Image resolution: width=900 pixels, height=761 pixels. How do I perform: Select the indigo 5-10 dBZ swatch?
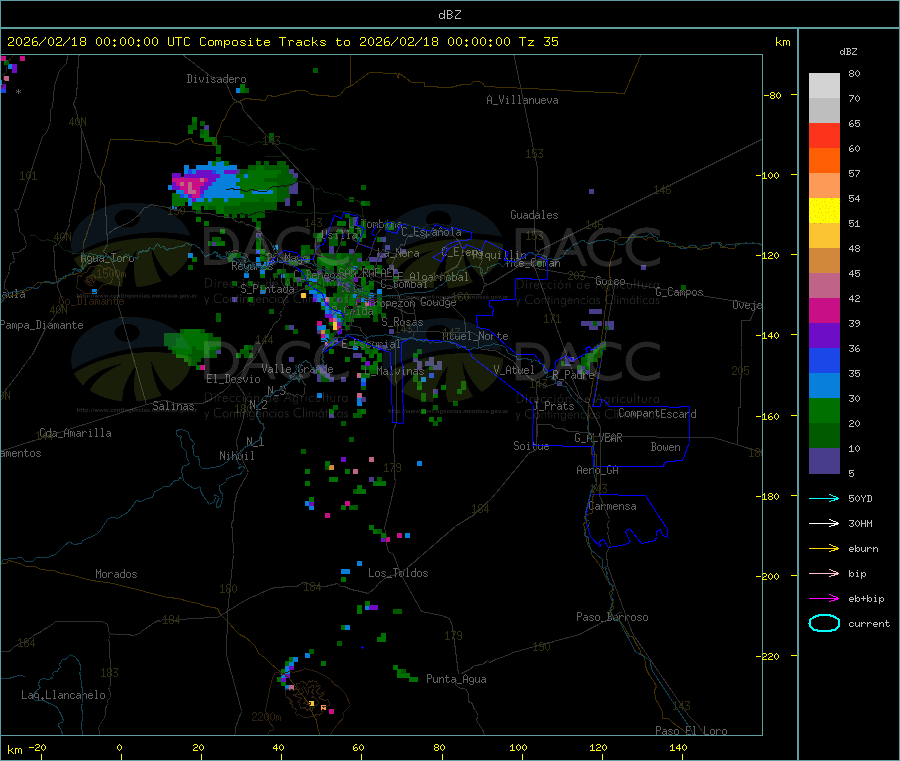coord(824,460)
